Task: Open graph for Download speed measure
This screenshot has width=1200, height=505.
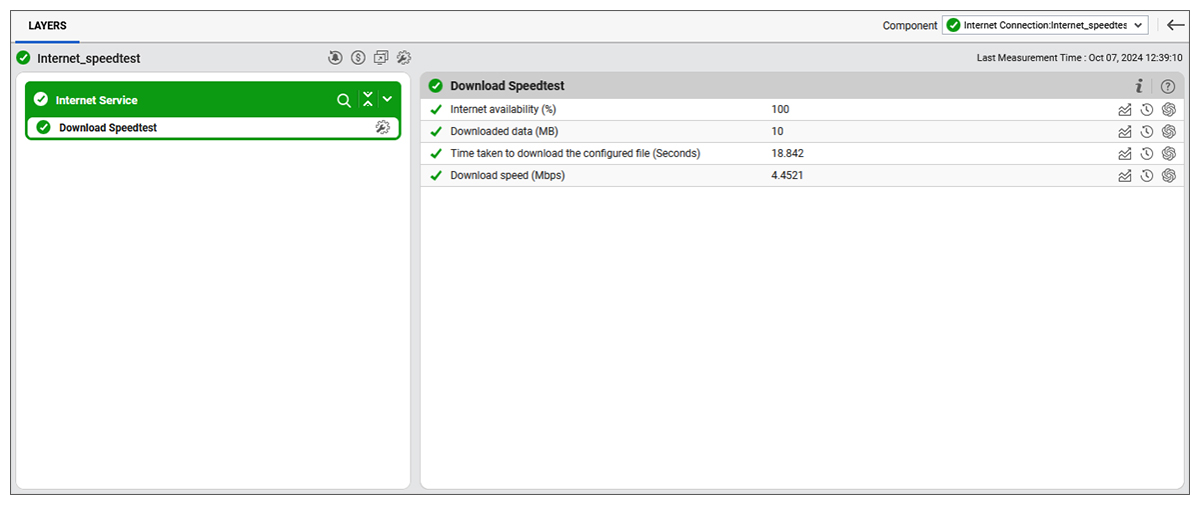Action: tap(1125, 176)
